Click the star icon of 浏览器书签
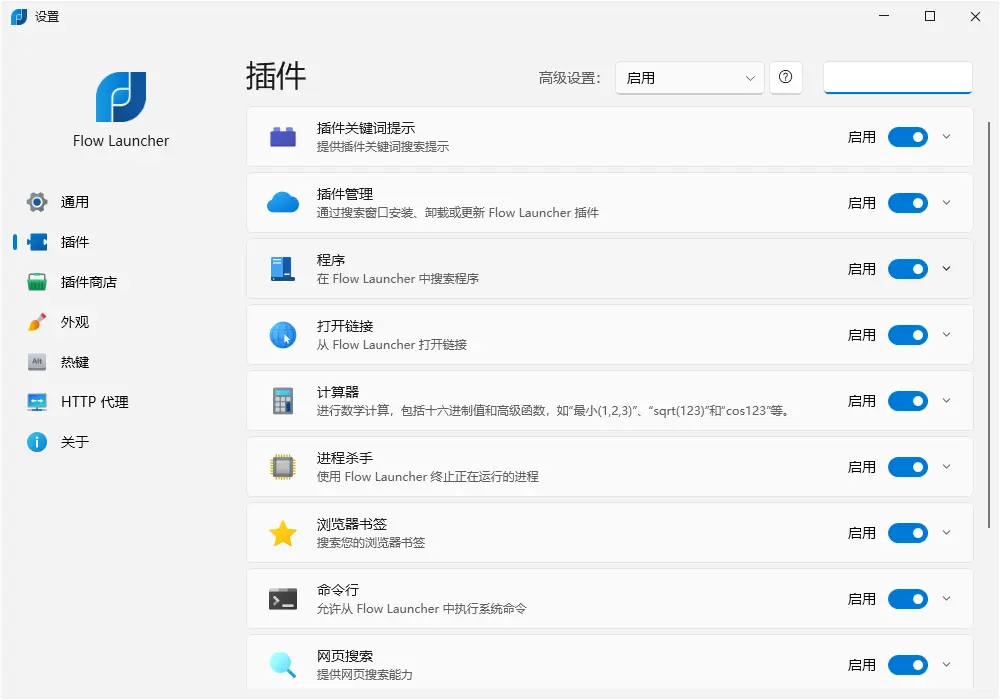The width and height of the screenshot is (1000, 700). 283,533
